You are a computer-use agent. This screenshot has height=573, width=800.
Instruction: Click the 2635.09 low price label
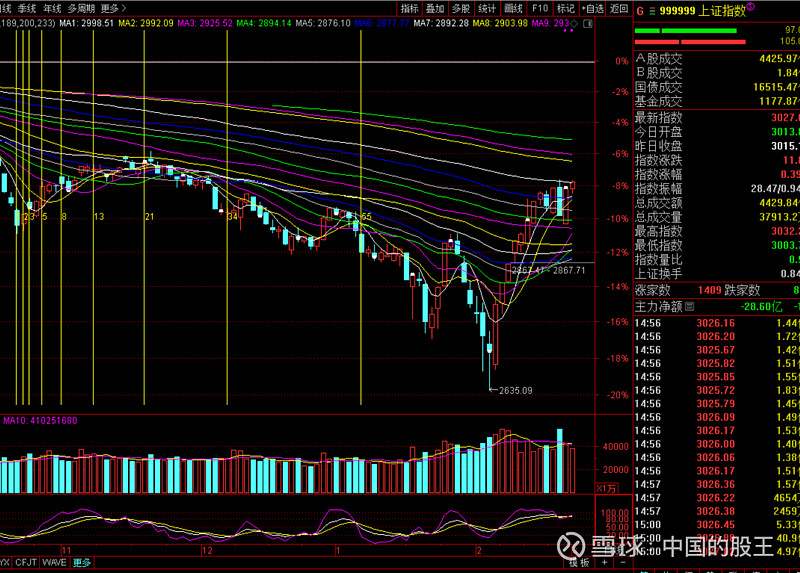click(x=515, y=390)
